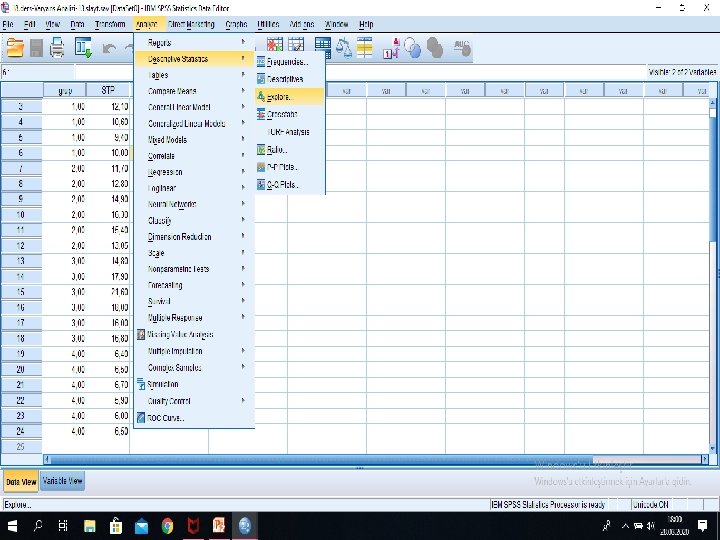Expand Nonparametric Tests submenu
The height and width of the screenshot is (540, 720).
click(194, 269)
